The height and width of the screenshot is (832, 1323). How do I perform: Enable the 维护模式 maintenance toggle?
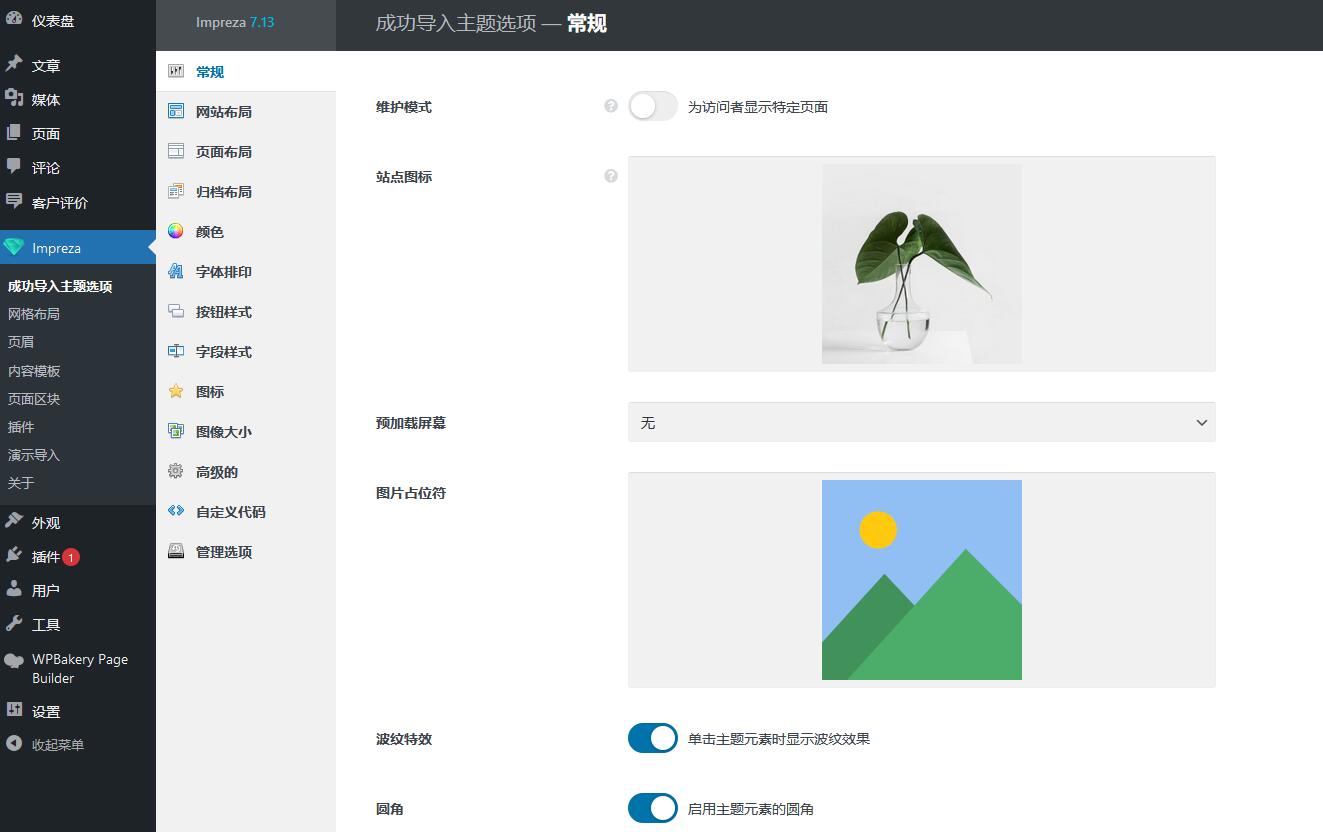tap(653, 107)
